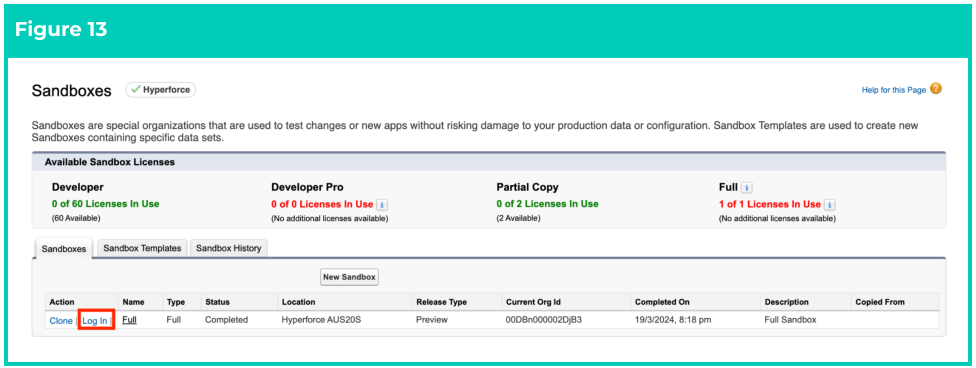The image size is (976, 368).
Task: Click the Developer Pro heading
Action: (x=307, y=187)
